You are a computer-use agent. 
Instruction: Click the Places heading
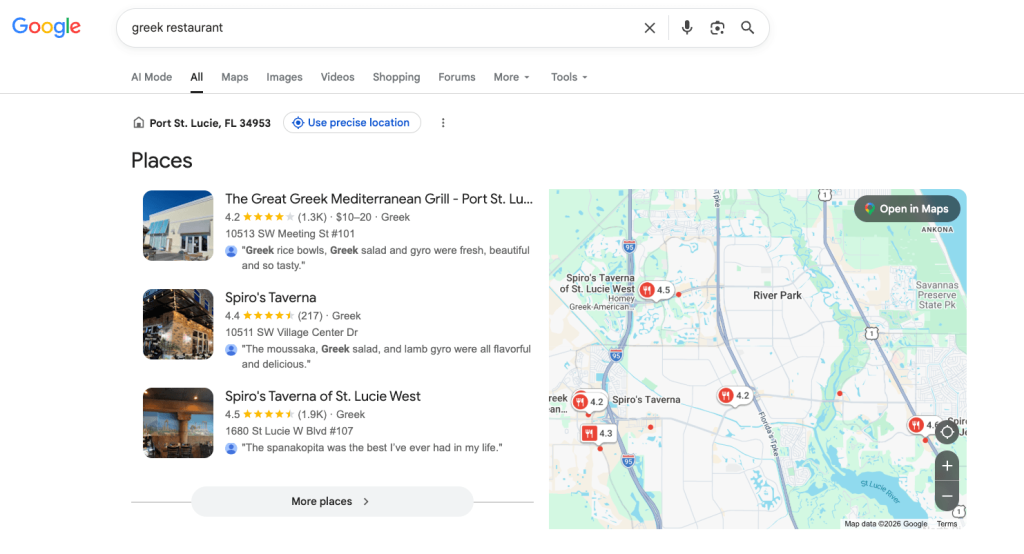click(161, 161)
